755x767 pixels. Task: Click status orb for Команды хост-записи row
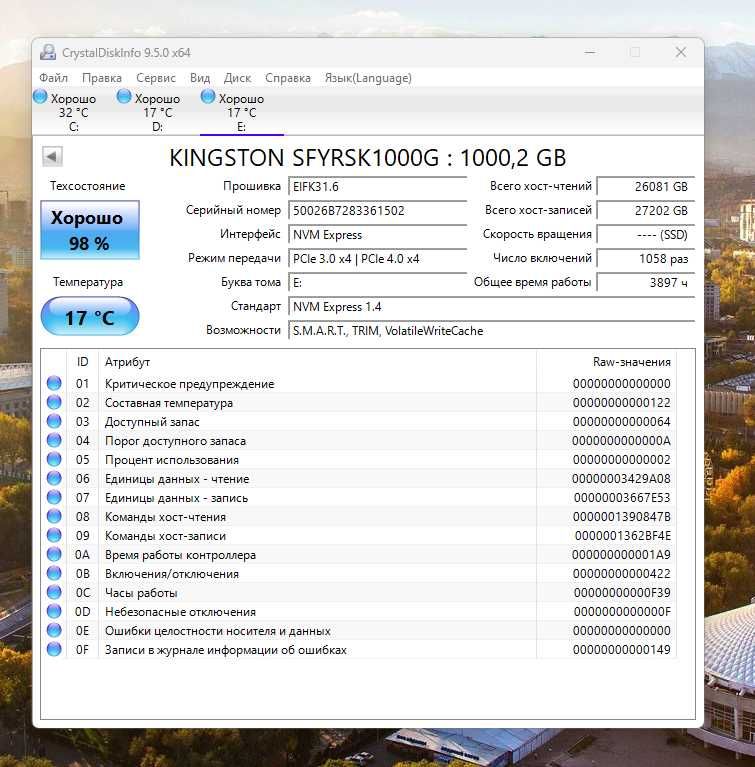54,536
